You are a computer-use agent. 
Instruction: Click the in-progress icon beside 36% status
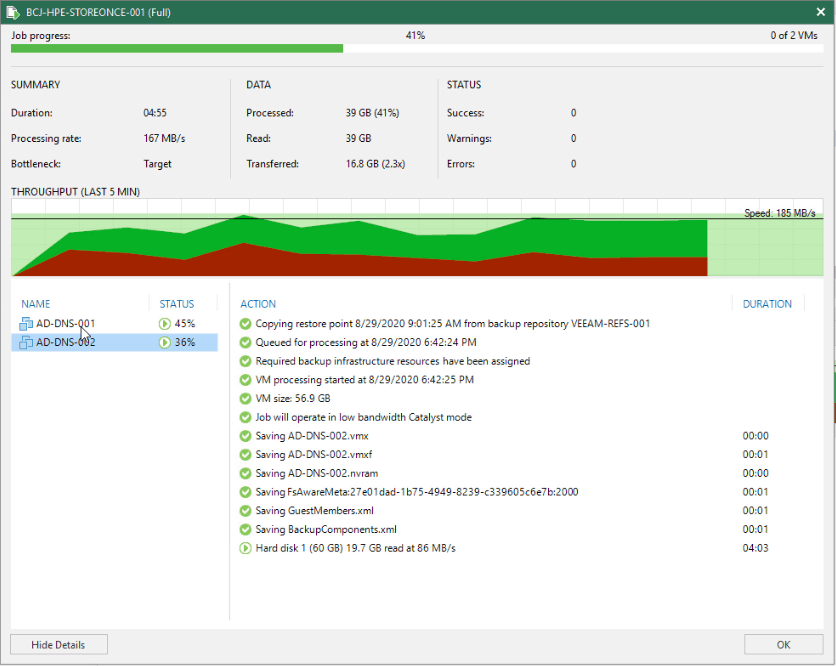tap(165, 342)
